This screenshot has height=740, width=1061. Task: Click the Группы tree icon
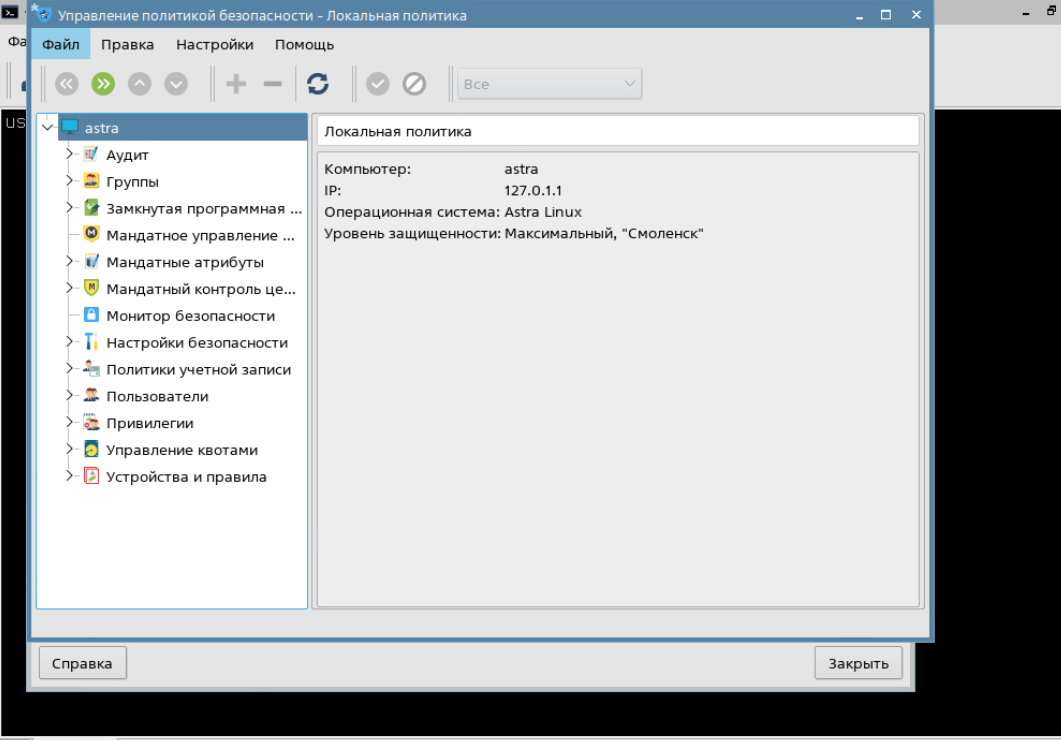coord(91,181)
